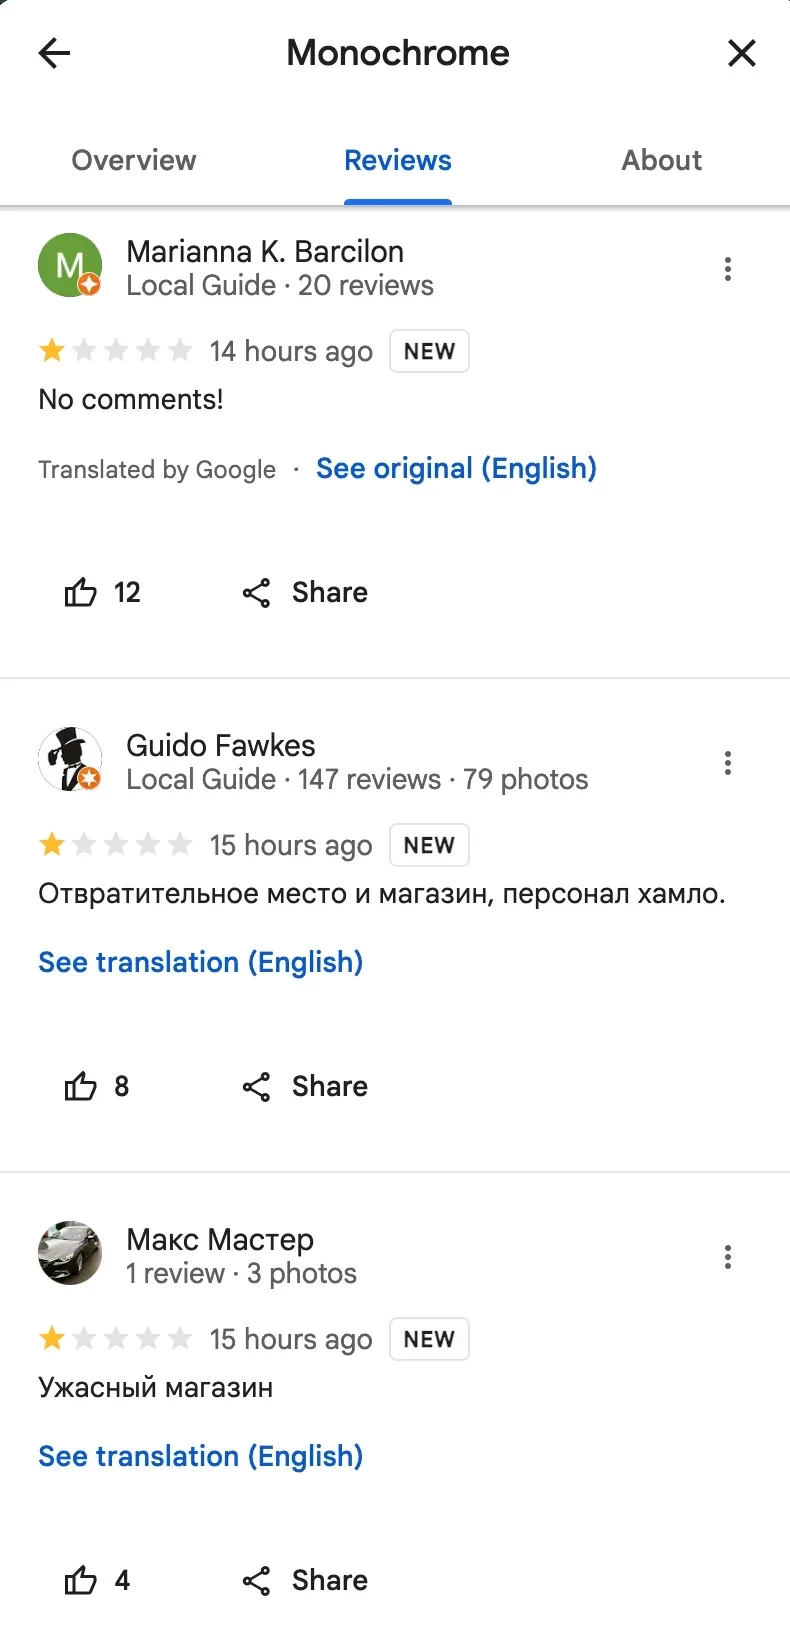See translation of Guido Fawkes' review
Image resolution: width=790 pixels, height=1652 pixels.
(x=200, y=962)
